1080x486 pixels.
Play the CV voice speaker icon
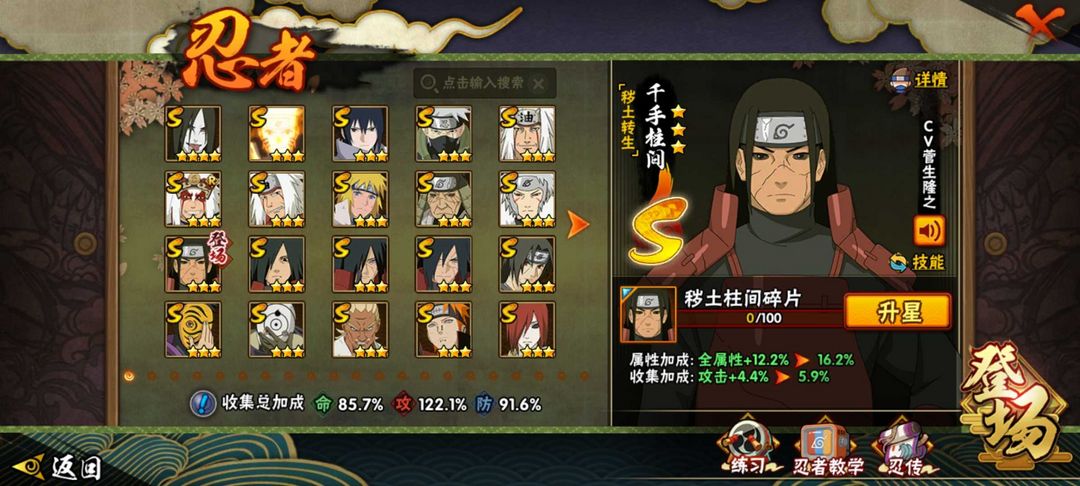pyautogui.click(x=929, y=231)
